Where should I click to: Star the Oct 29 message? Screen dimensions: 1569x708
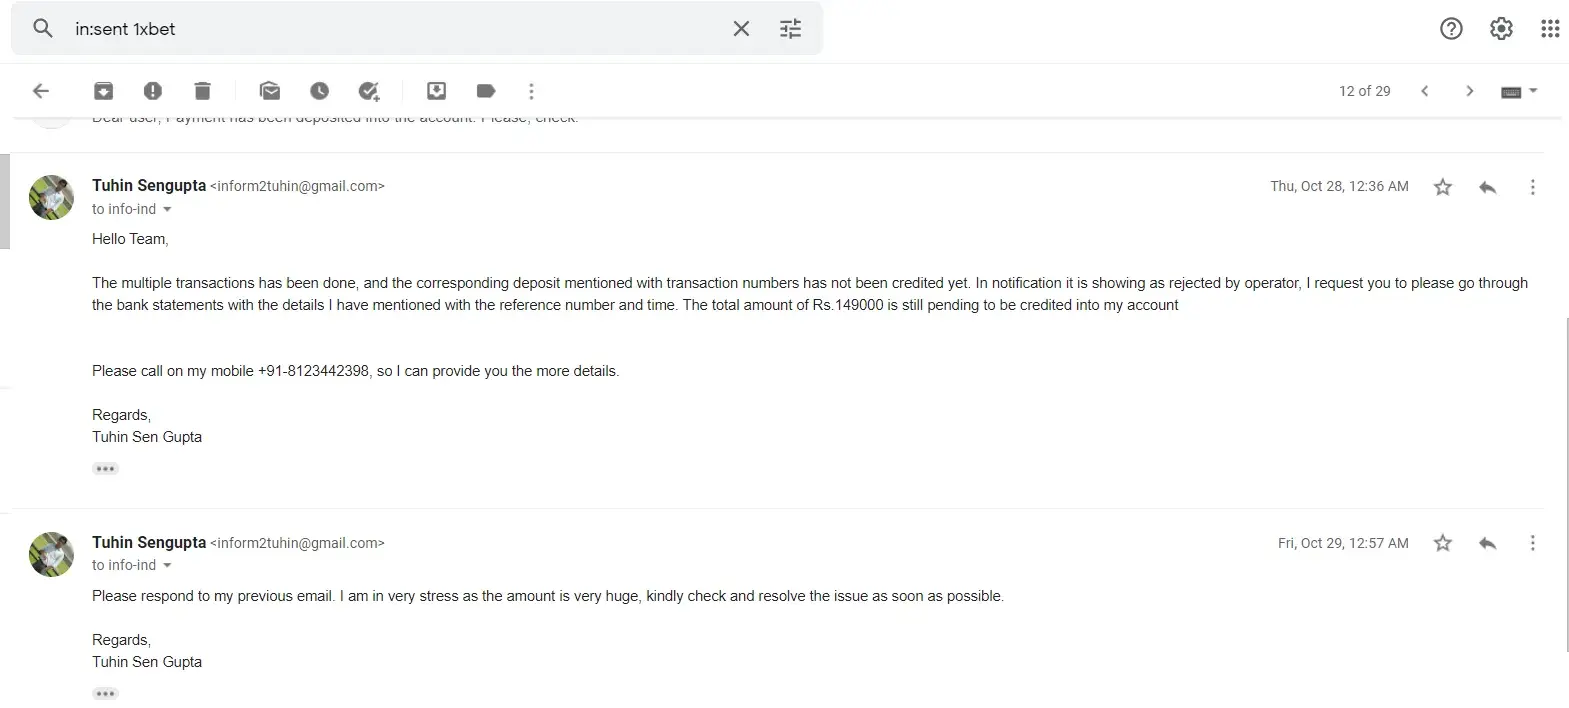point(1442,543)
